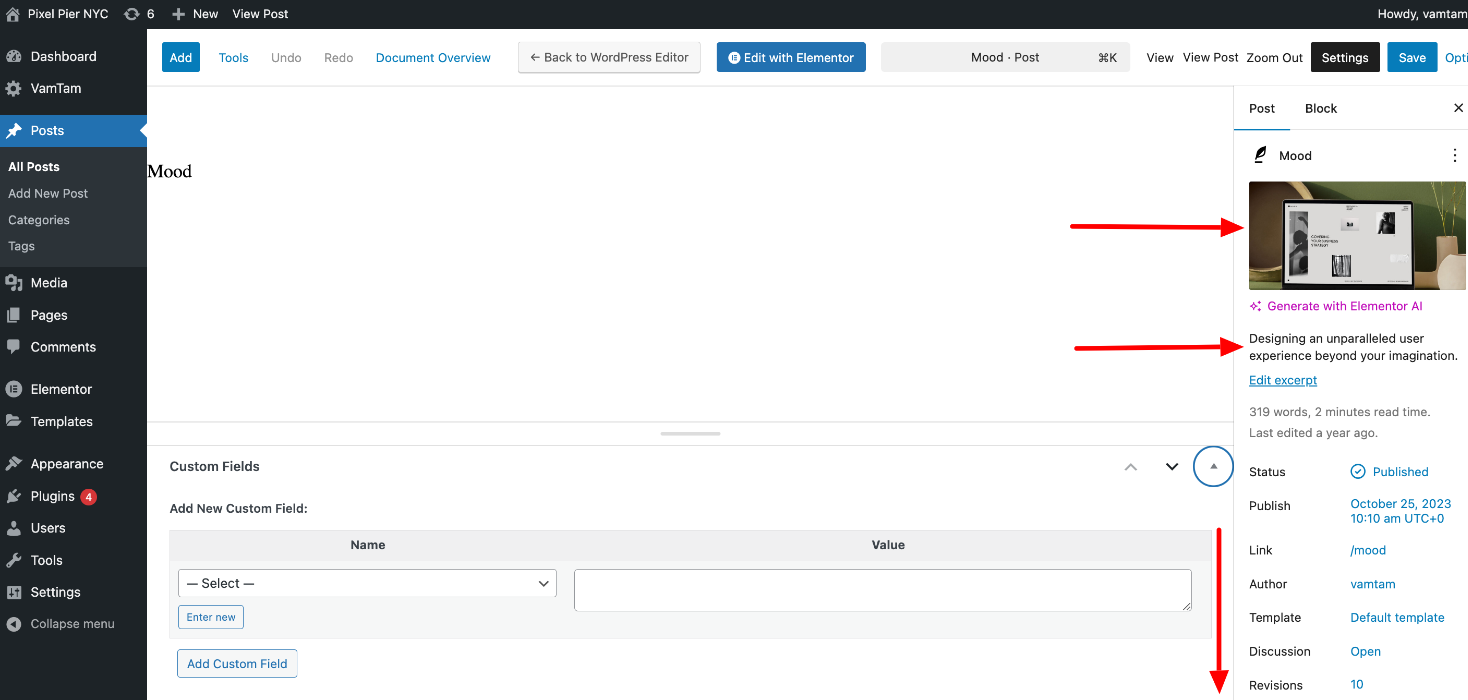Screen dimensions: 1468x700
Task: Open the Default template selector
Action: coord(1397,617)
